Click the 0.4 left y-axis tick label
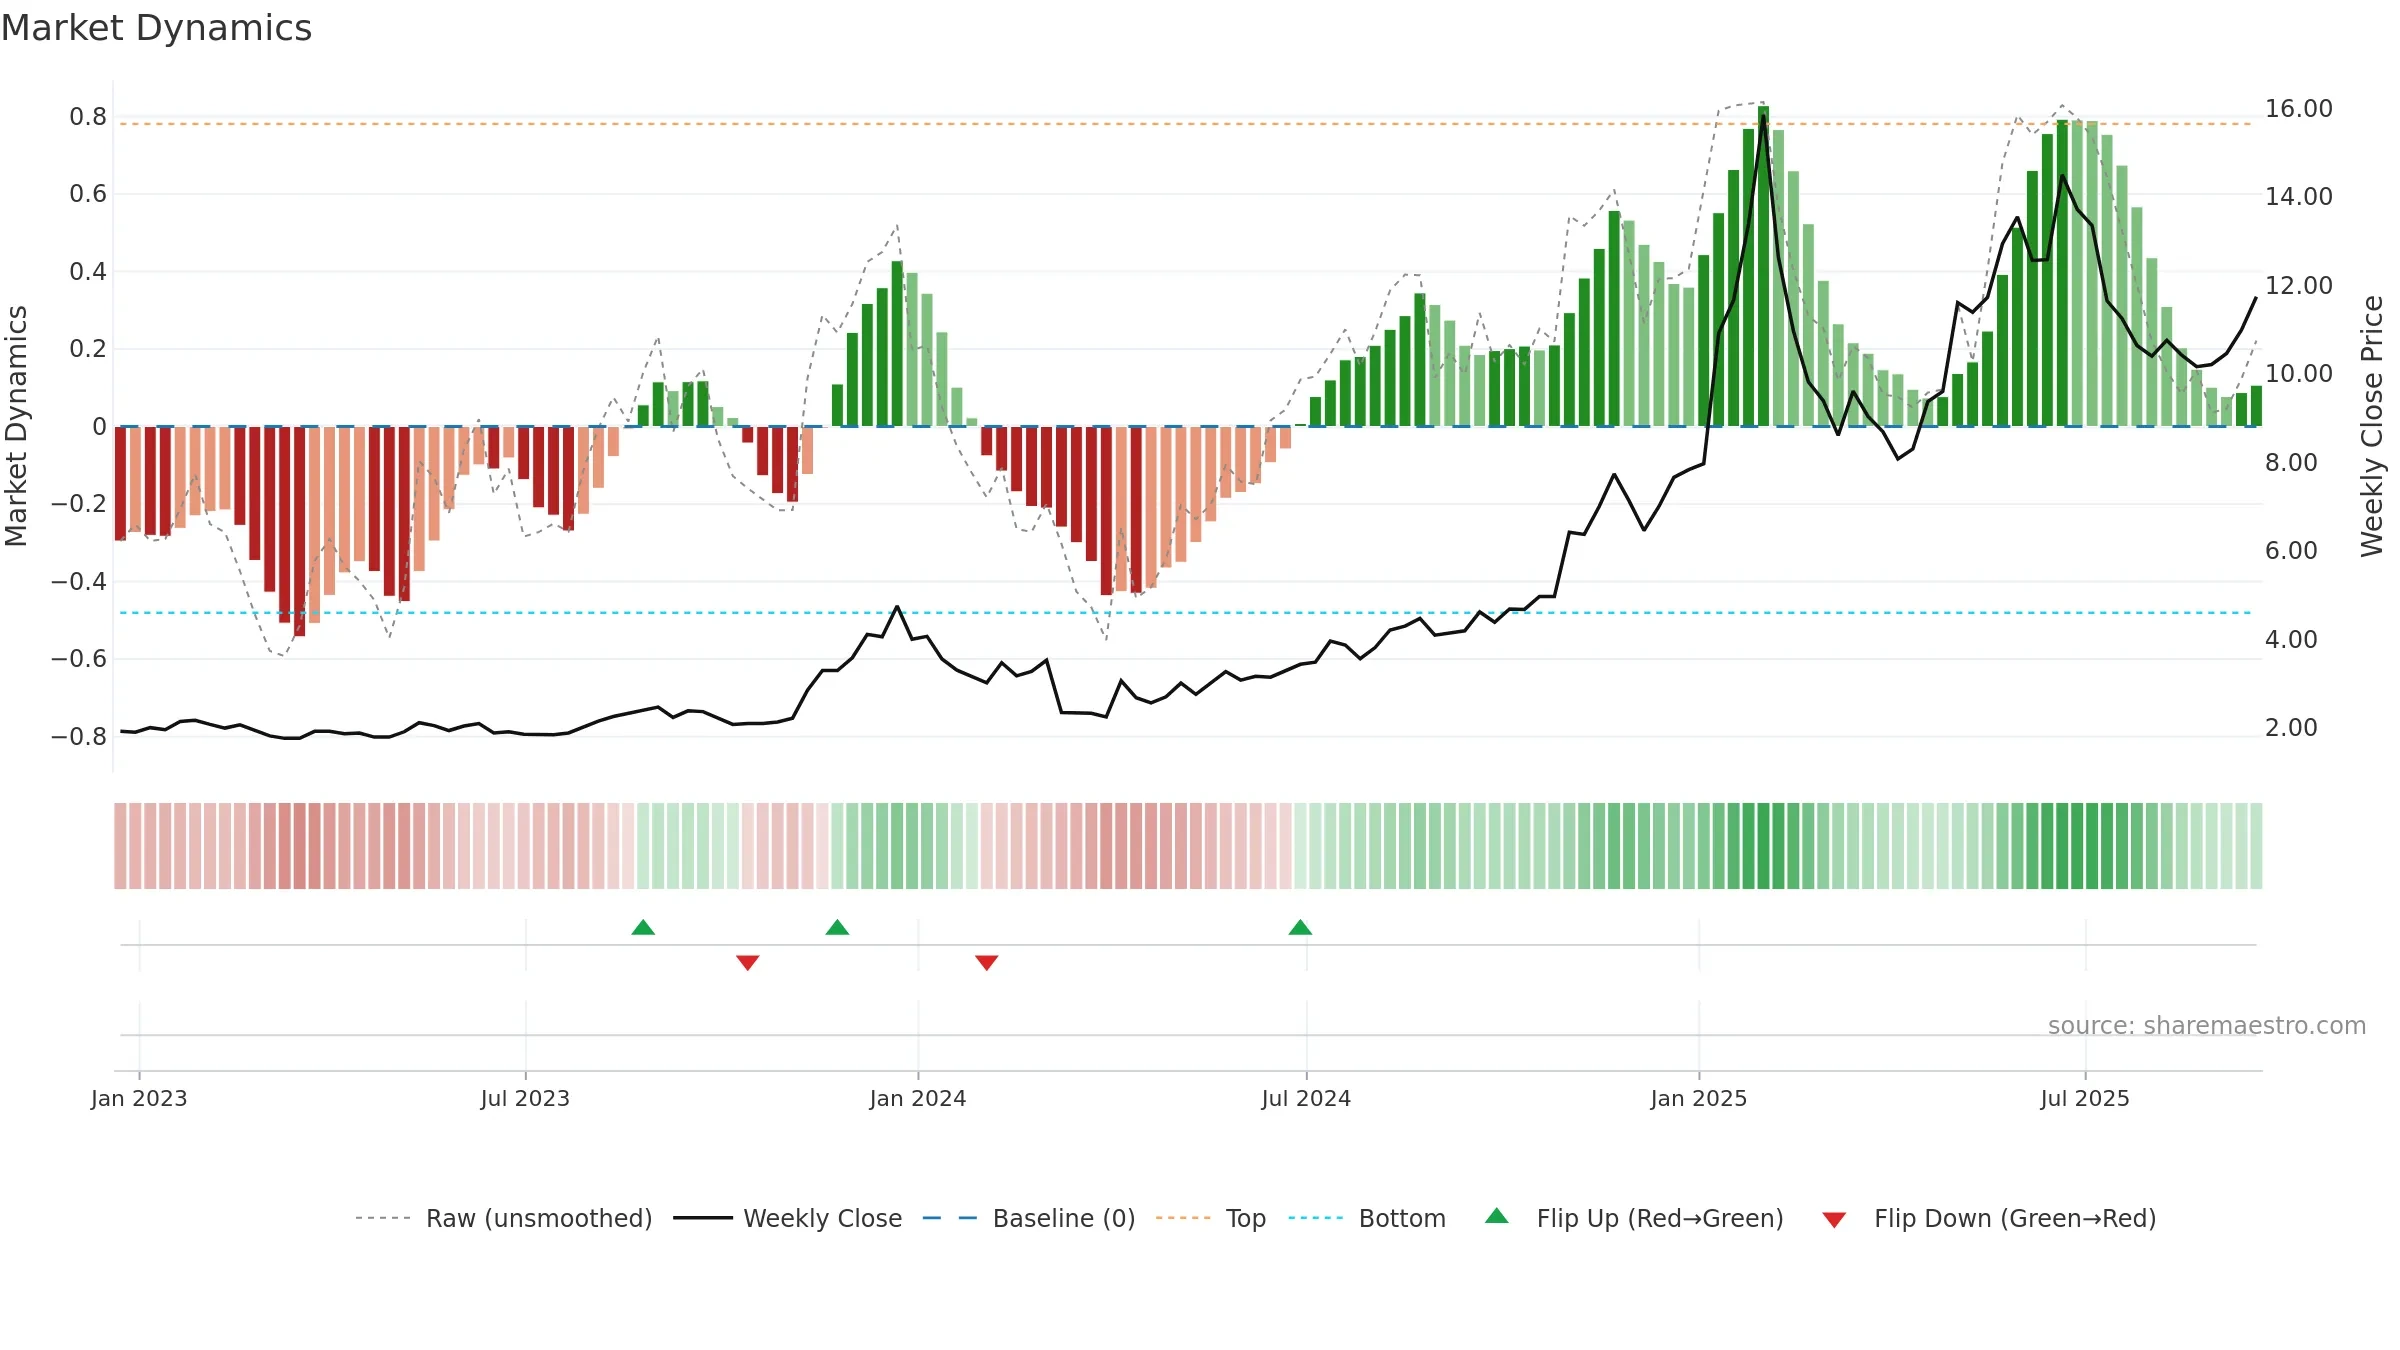Image resolution: width=2400 pixels, height=1350 pixels. (88, 272)
